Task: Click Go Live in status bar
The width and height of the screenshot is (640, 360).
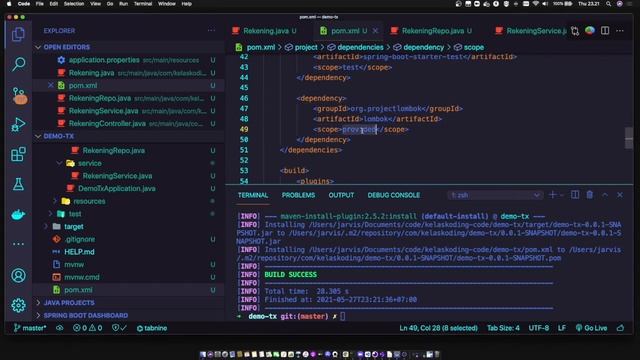Action: pyautogui.click(x=591, y=328)
